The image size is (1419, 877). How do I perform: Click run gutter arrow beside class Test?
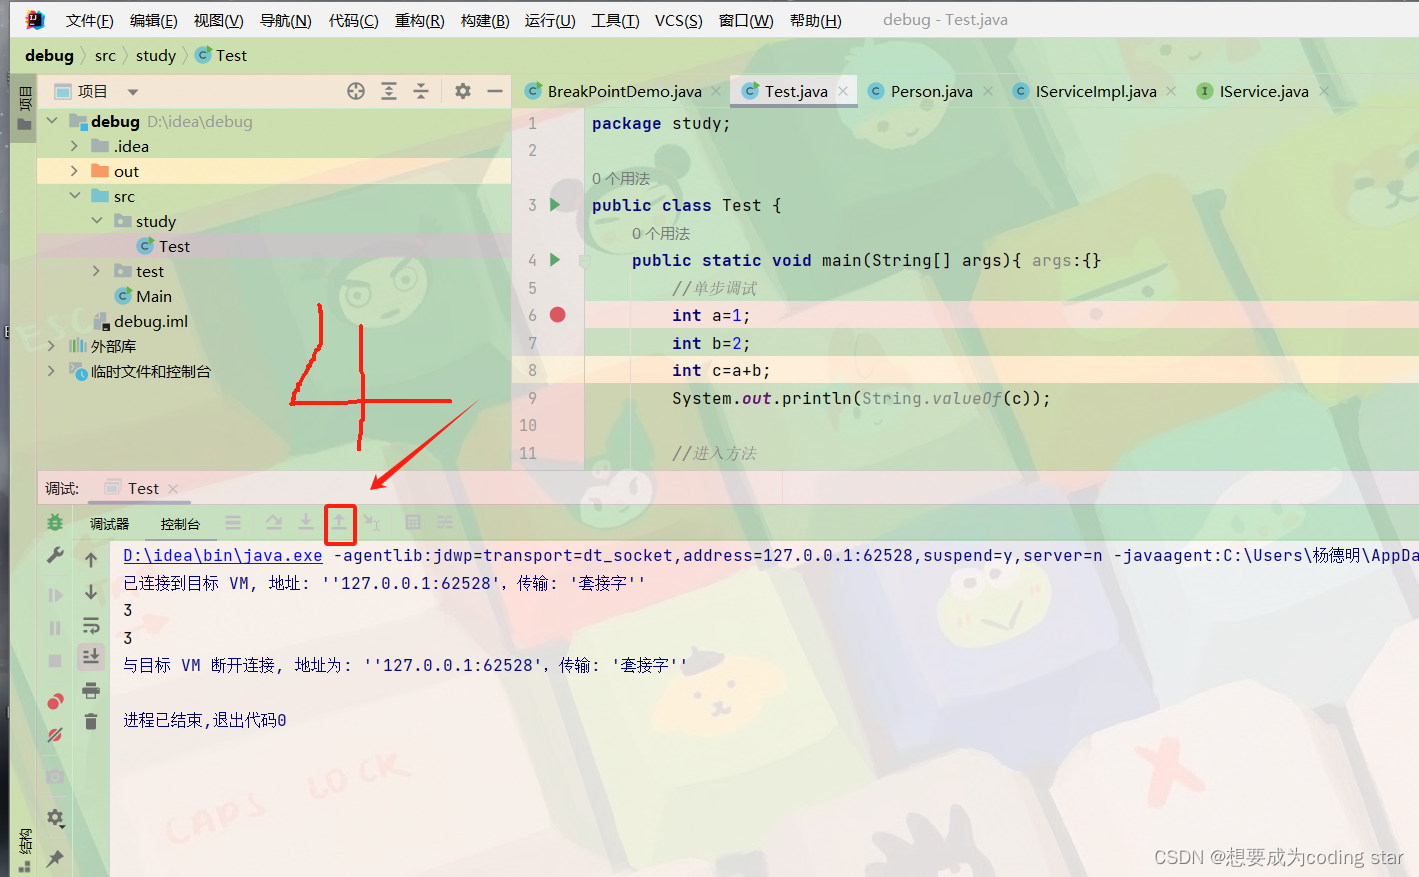pyautogui.click(x=555, y=204)
